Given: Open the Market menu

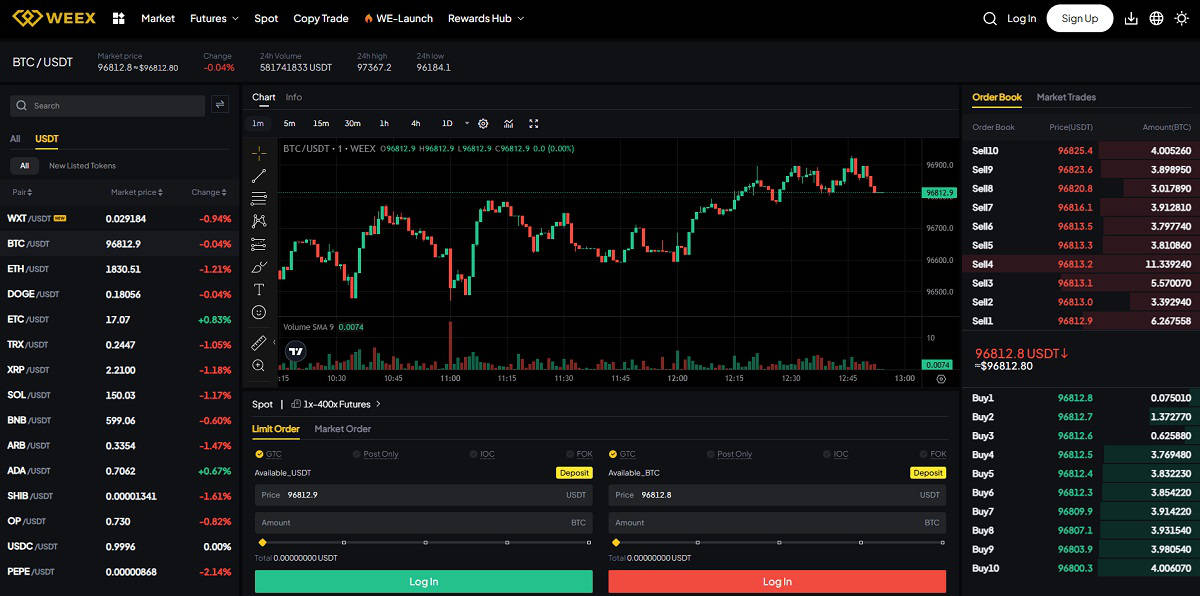Looking at the screenshot, I should (x=158, y=18).
